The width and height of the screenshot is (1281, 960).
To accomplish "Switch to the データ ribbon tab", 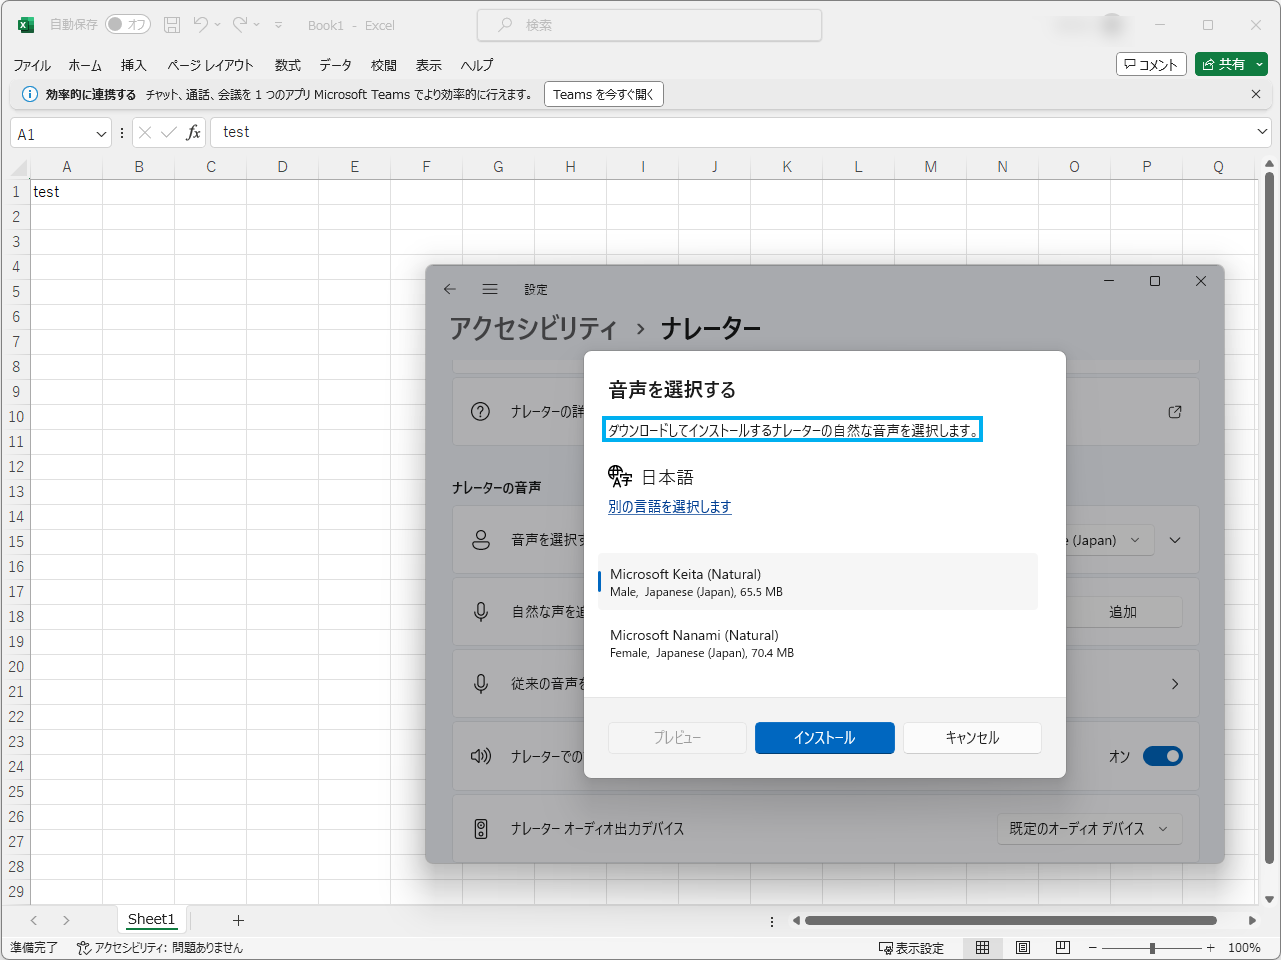I will click(x=335, y=65).
